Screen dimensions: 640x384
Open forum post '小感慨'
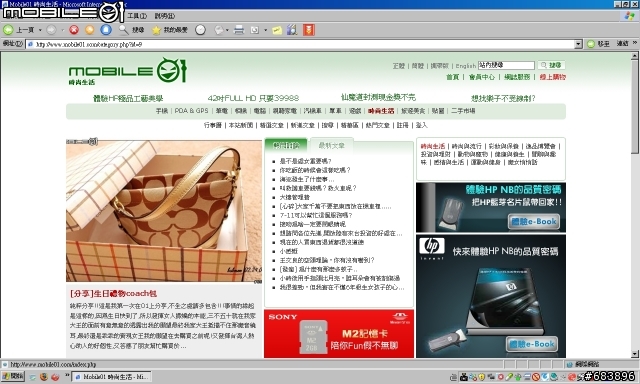click(289, 251)
